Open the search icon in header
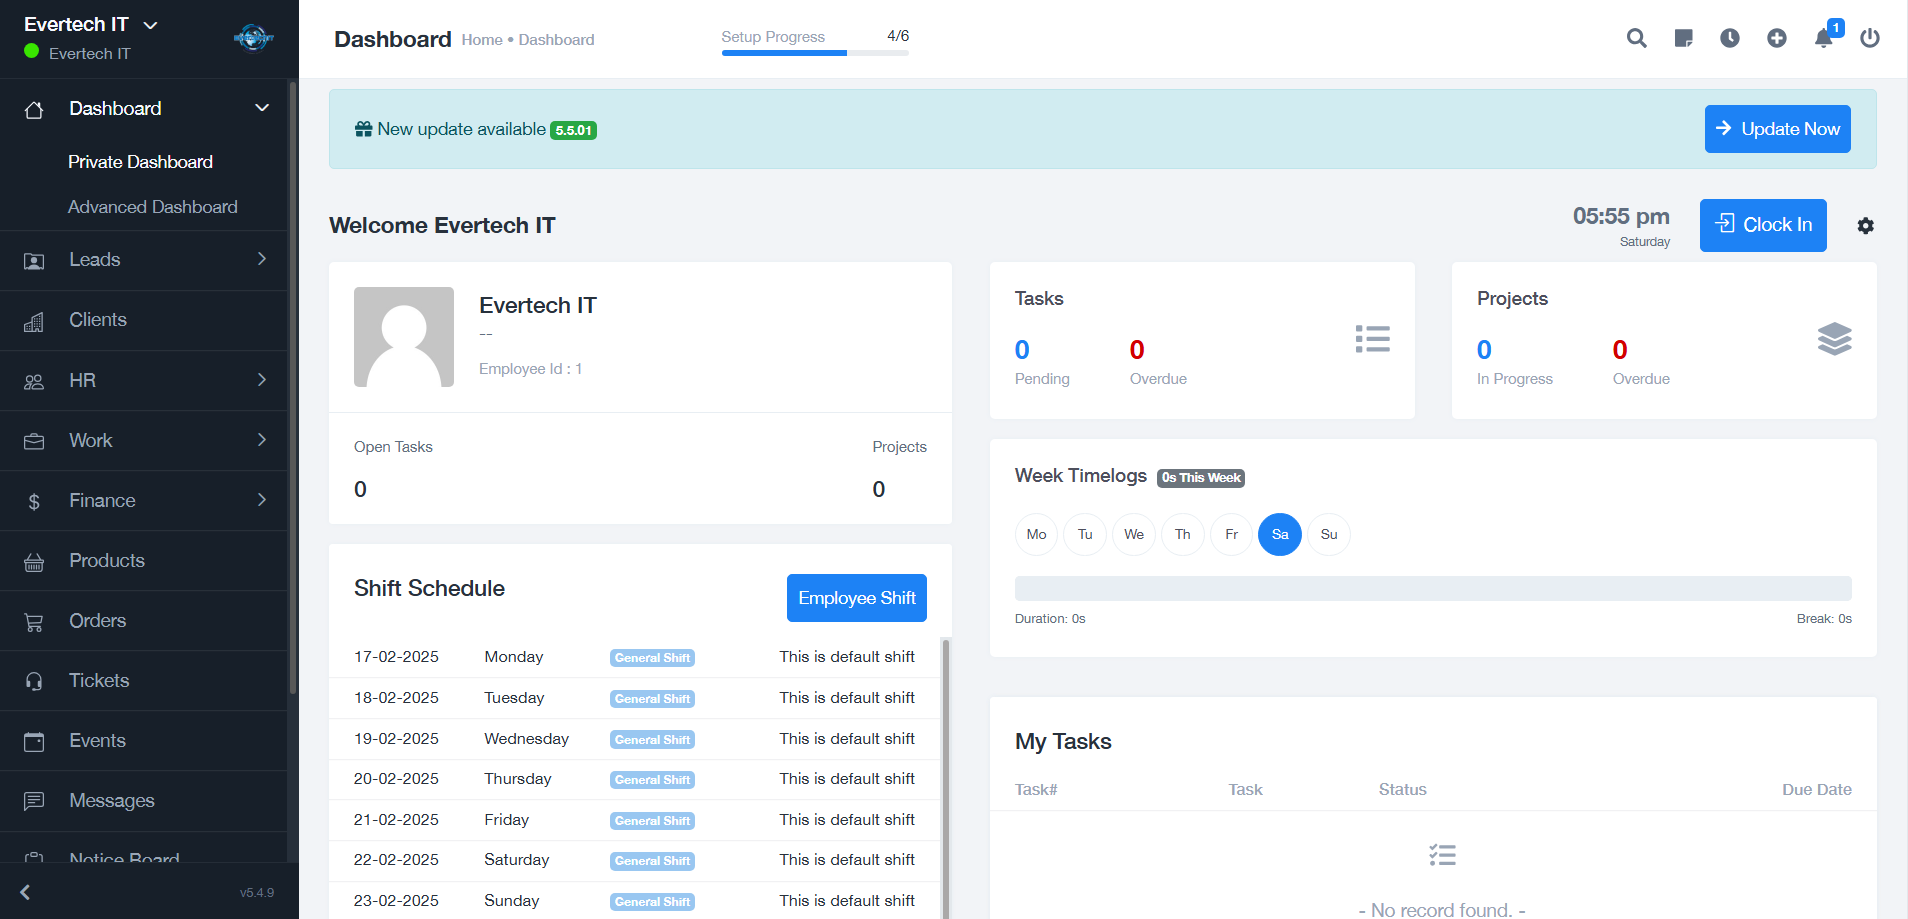The width and height of the screenshot is (1908, 919). pos(1636,38)
